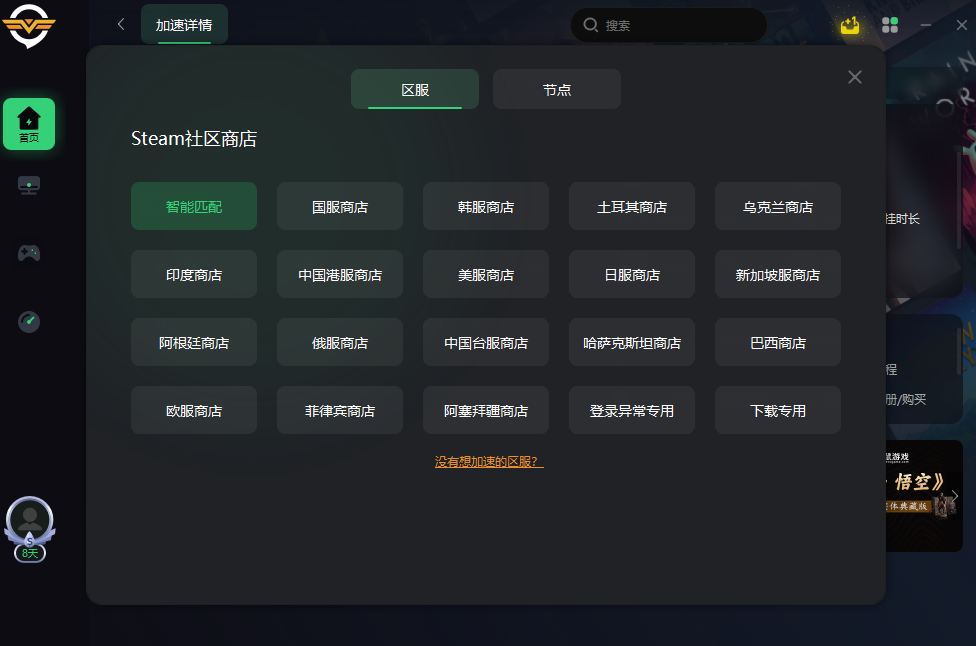Select 哈萨克斯坦商店 region
The image size is (976, 646).
(632, 342)
